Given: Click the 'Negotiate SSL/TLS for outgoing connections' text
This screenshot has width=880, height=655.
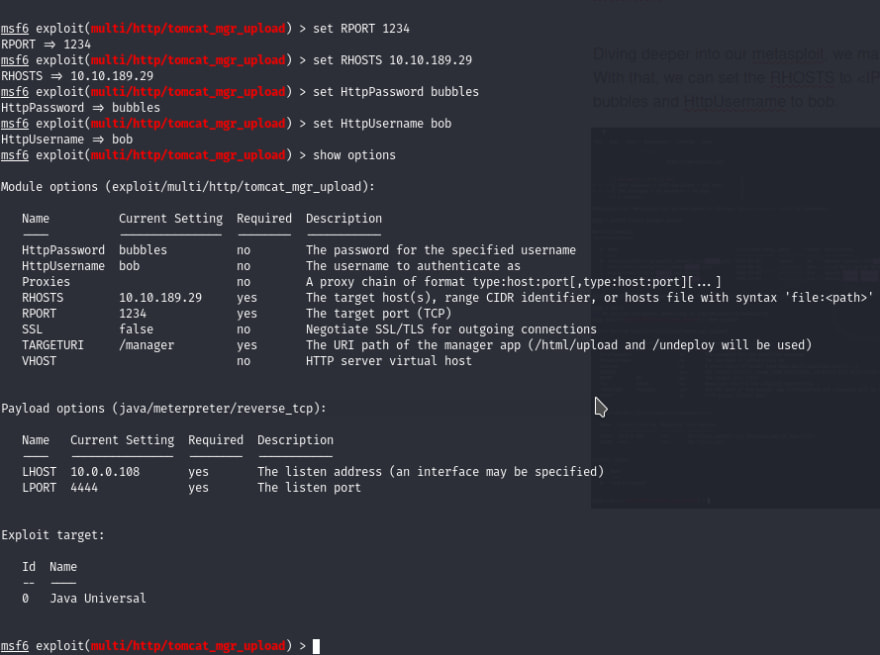Looking at the screenshot, I should click(x=451, y=329).
